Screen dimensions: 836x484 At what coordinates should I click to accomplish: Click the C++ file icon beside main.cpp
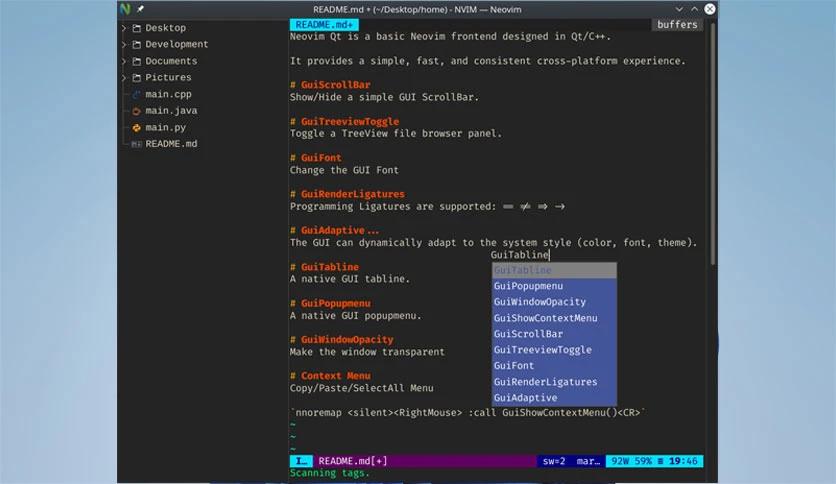tap(136, 94)
